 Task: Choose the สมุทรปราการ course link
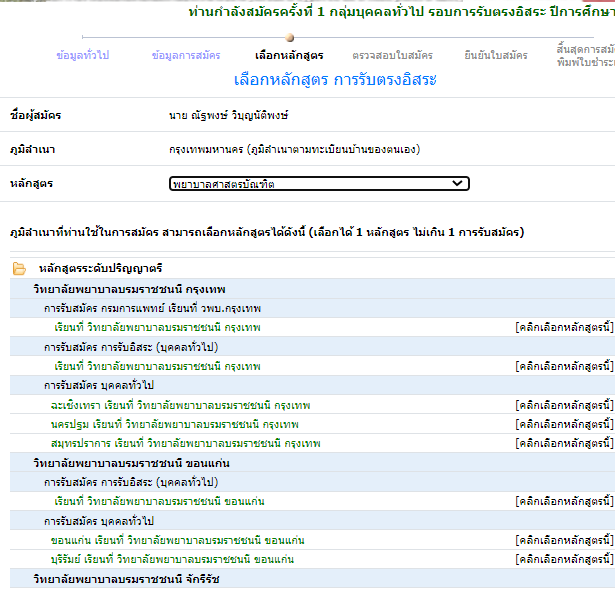[564, 444]
